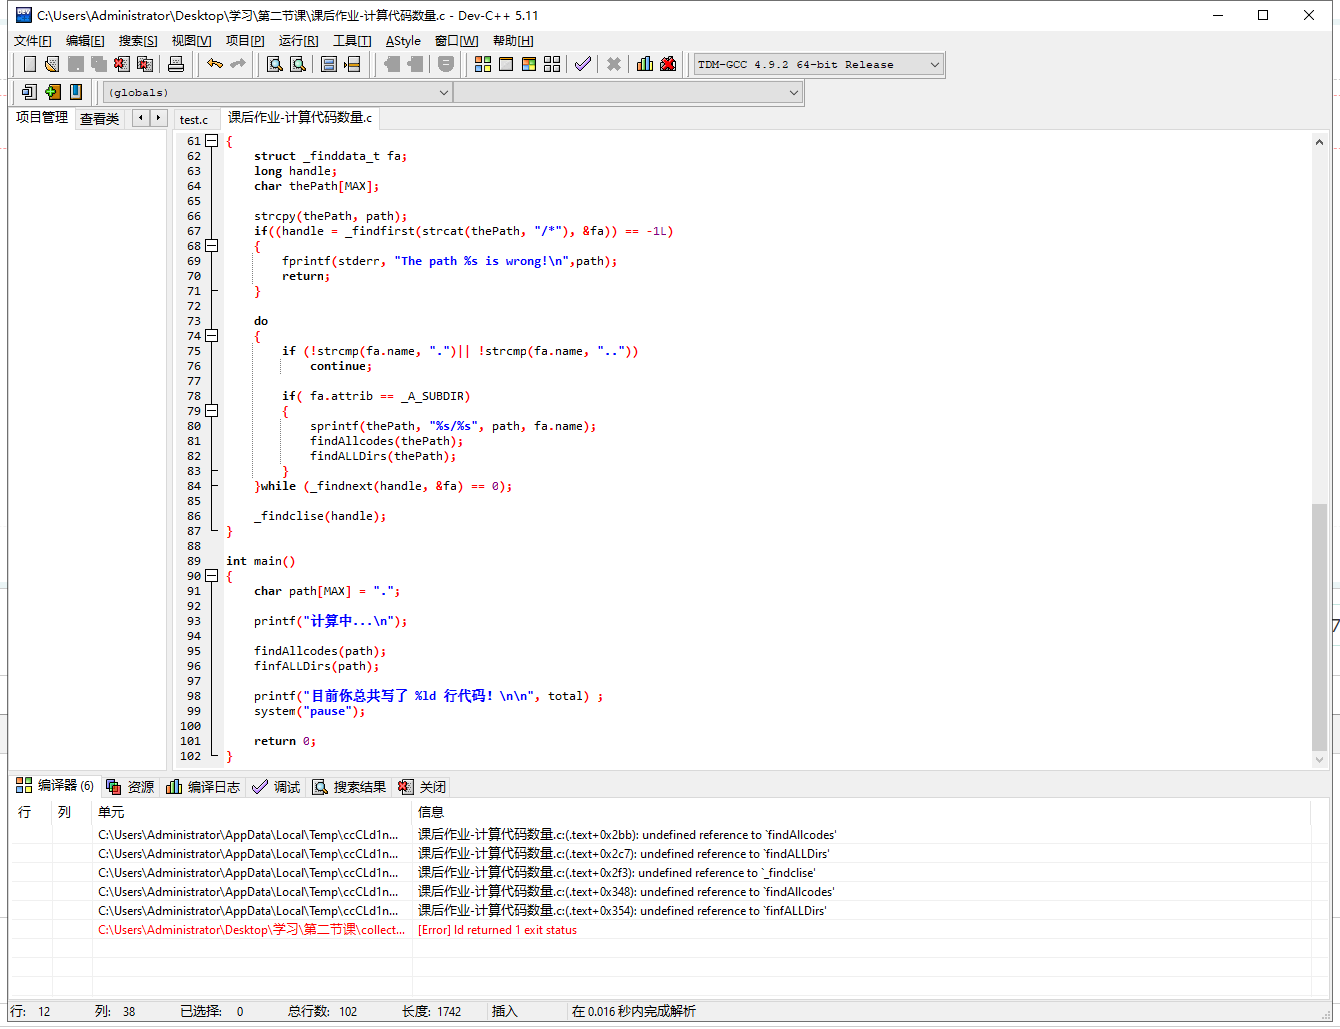The width and height of the screenshot is (1340, 1029).
Task: Click the Compile icon with four colored squares
Action: coord(483,64)
